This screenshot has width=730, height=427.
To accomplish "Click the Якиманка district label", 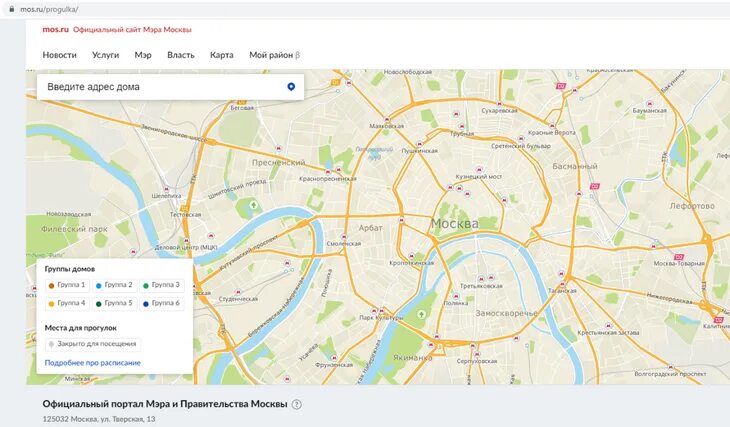I will (412, 358).
